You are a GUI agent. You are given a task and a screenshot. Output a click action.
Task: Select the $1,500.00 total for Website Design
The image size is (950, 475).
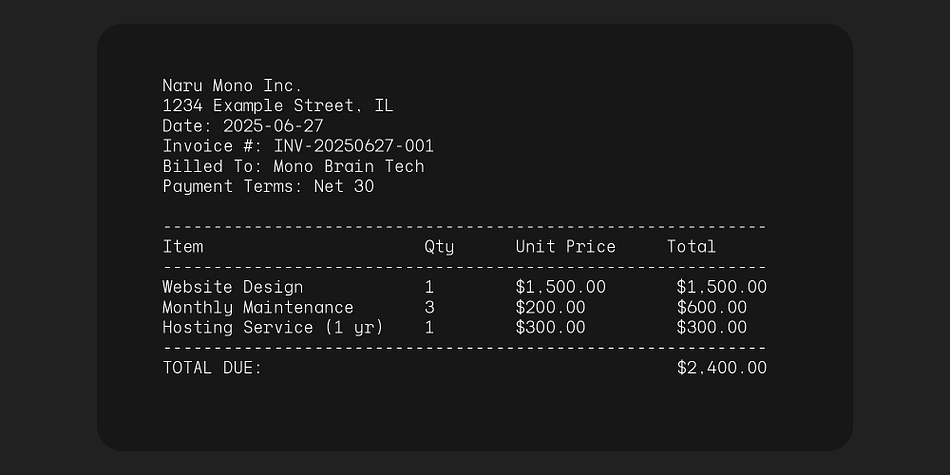pos(722,287)
